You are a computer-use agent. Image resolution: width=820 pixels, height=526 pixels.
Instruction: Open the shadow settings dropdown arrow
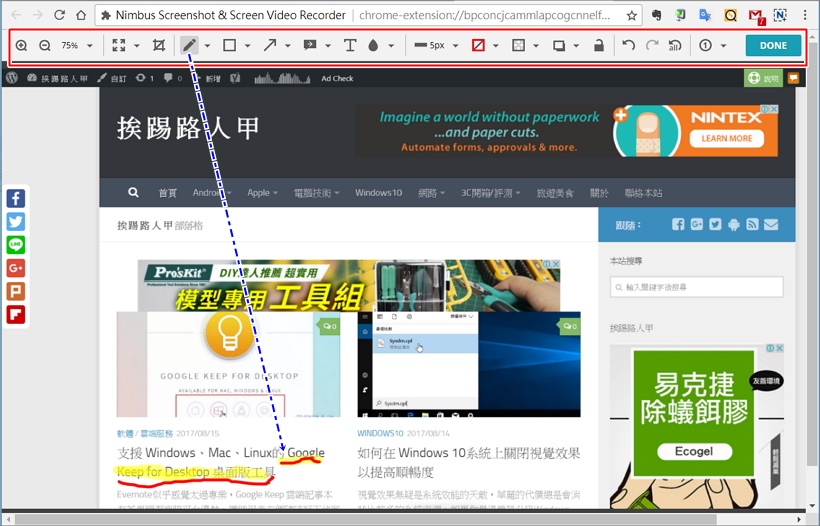tap(576, 45)
